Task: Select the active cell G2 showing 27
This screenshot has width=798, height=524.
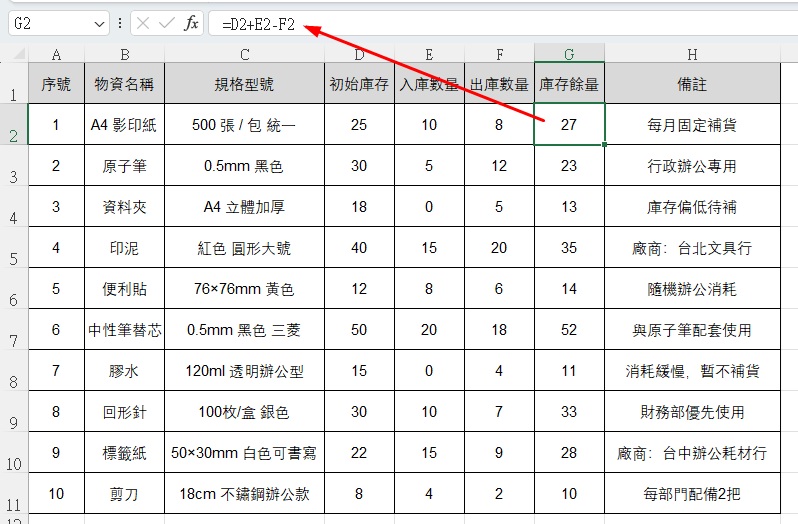Action: point(569,125)
